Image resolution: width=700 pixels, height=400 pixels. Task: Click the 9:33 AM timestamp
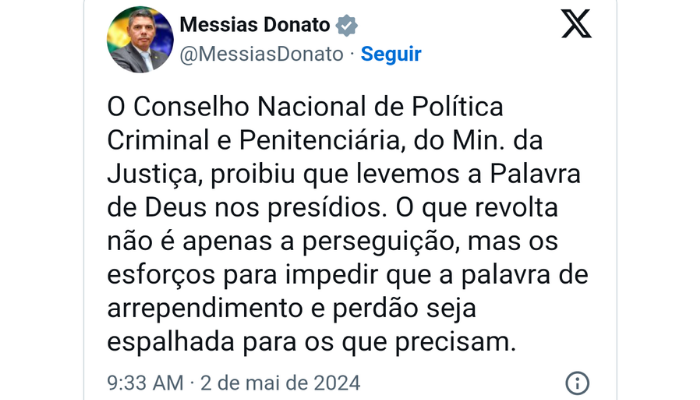click(145, 383)
